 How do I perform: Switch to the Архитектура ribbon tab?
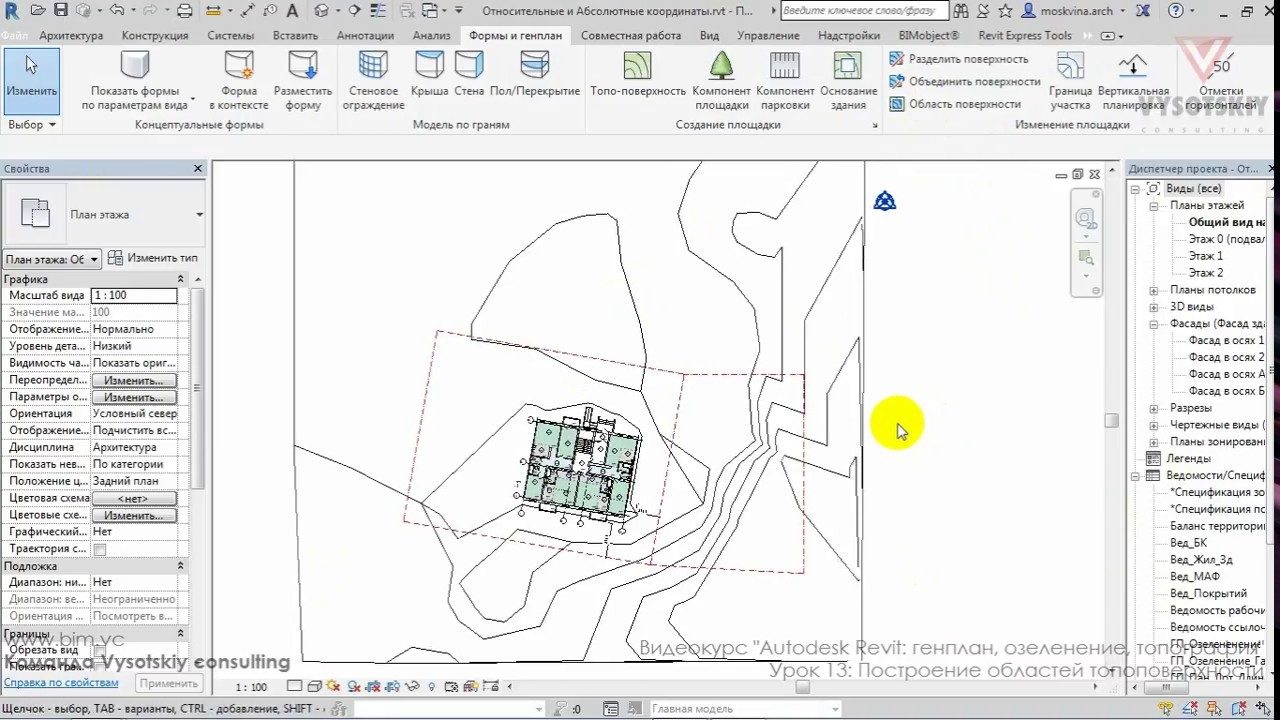(71, 35)
